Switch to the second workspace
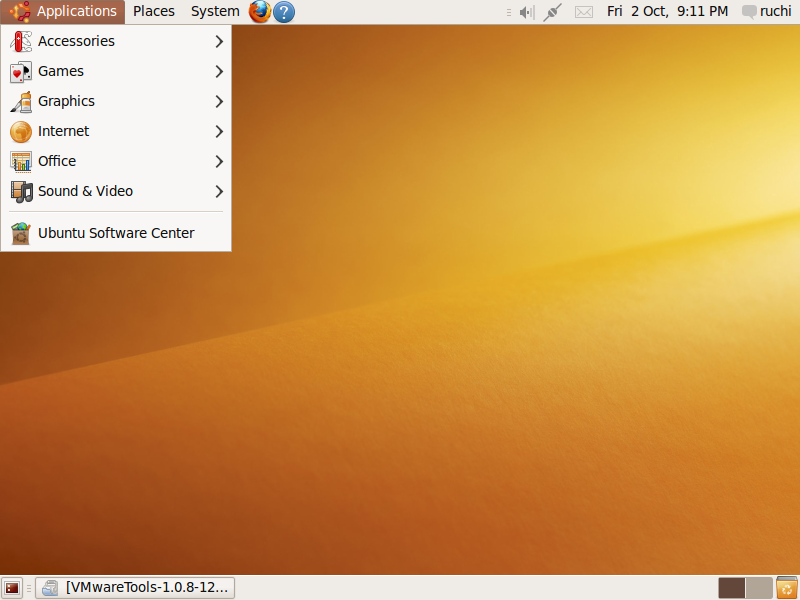The image size is (800, 600). [759, 588]
